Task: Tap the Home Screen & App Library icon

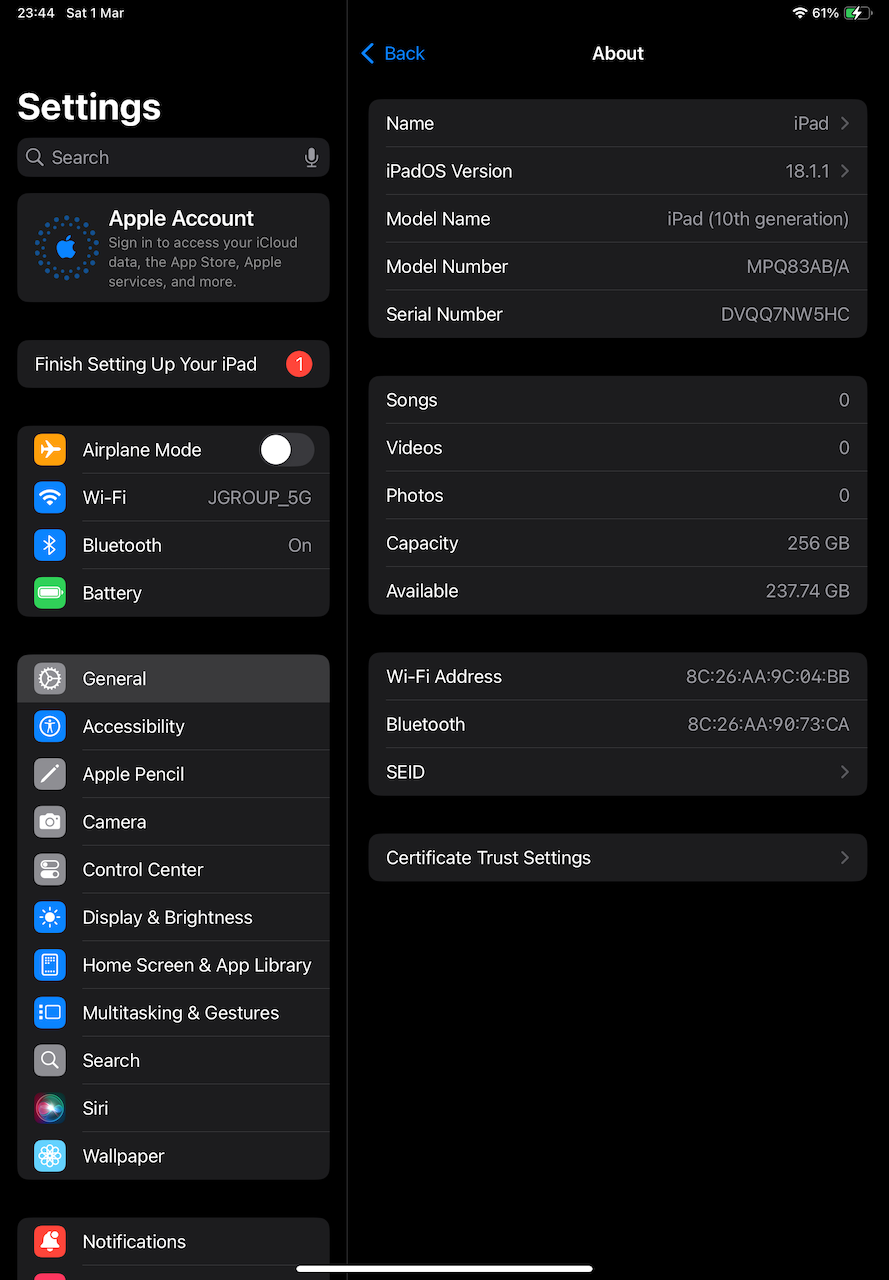Action: pyautogui.click(x=50, y=965)
